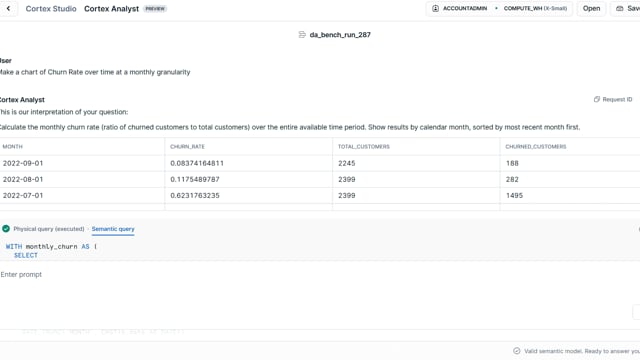Open the ACCOUNTADMIN COMPUTE_WH role selector

click(500, 8)
